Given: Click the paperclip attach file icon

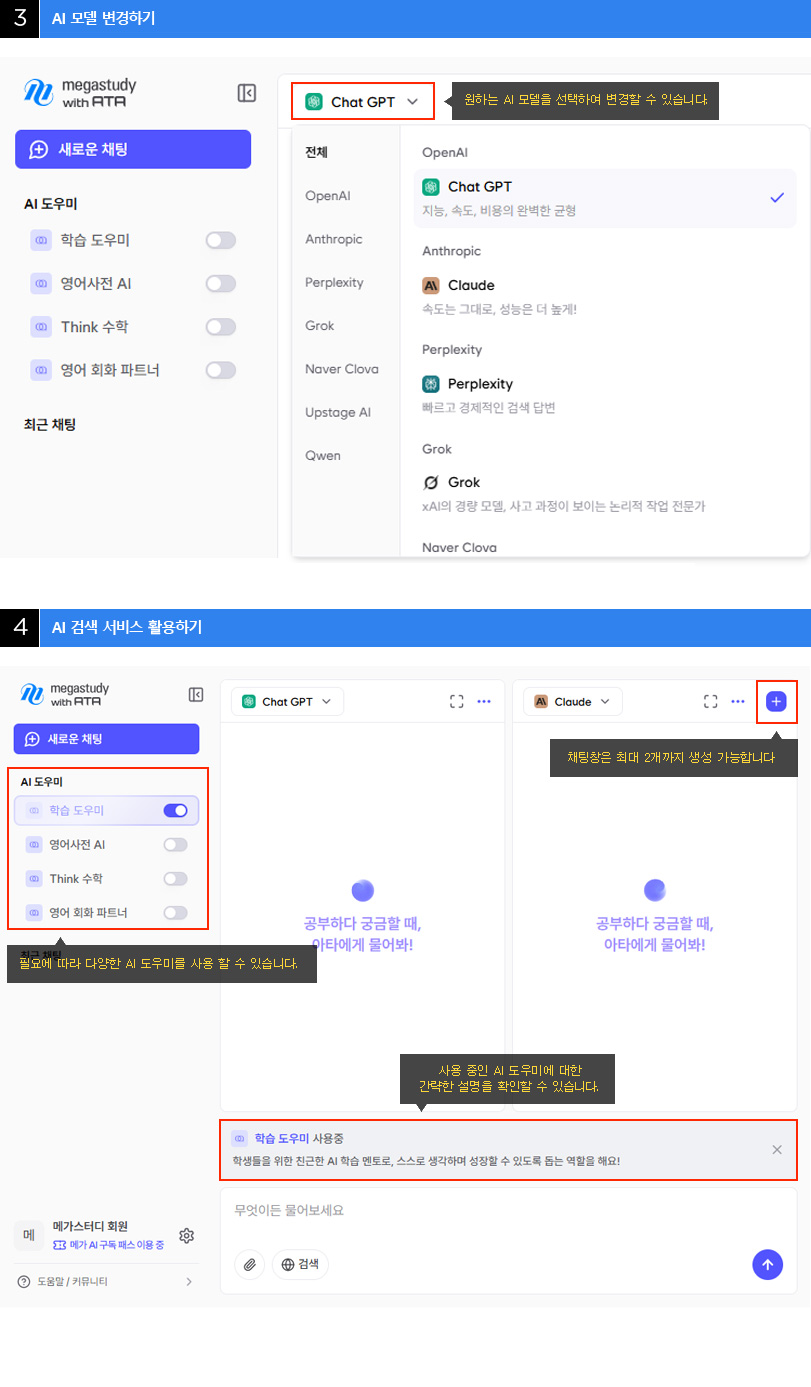Looking at the screenshot, I should (x=250, y=1264).
